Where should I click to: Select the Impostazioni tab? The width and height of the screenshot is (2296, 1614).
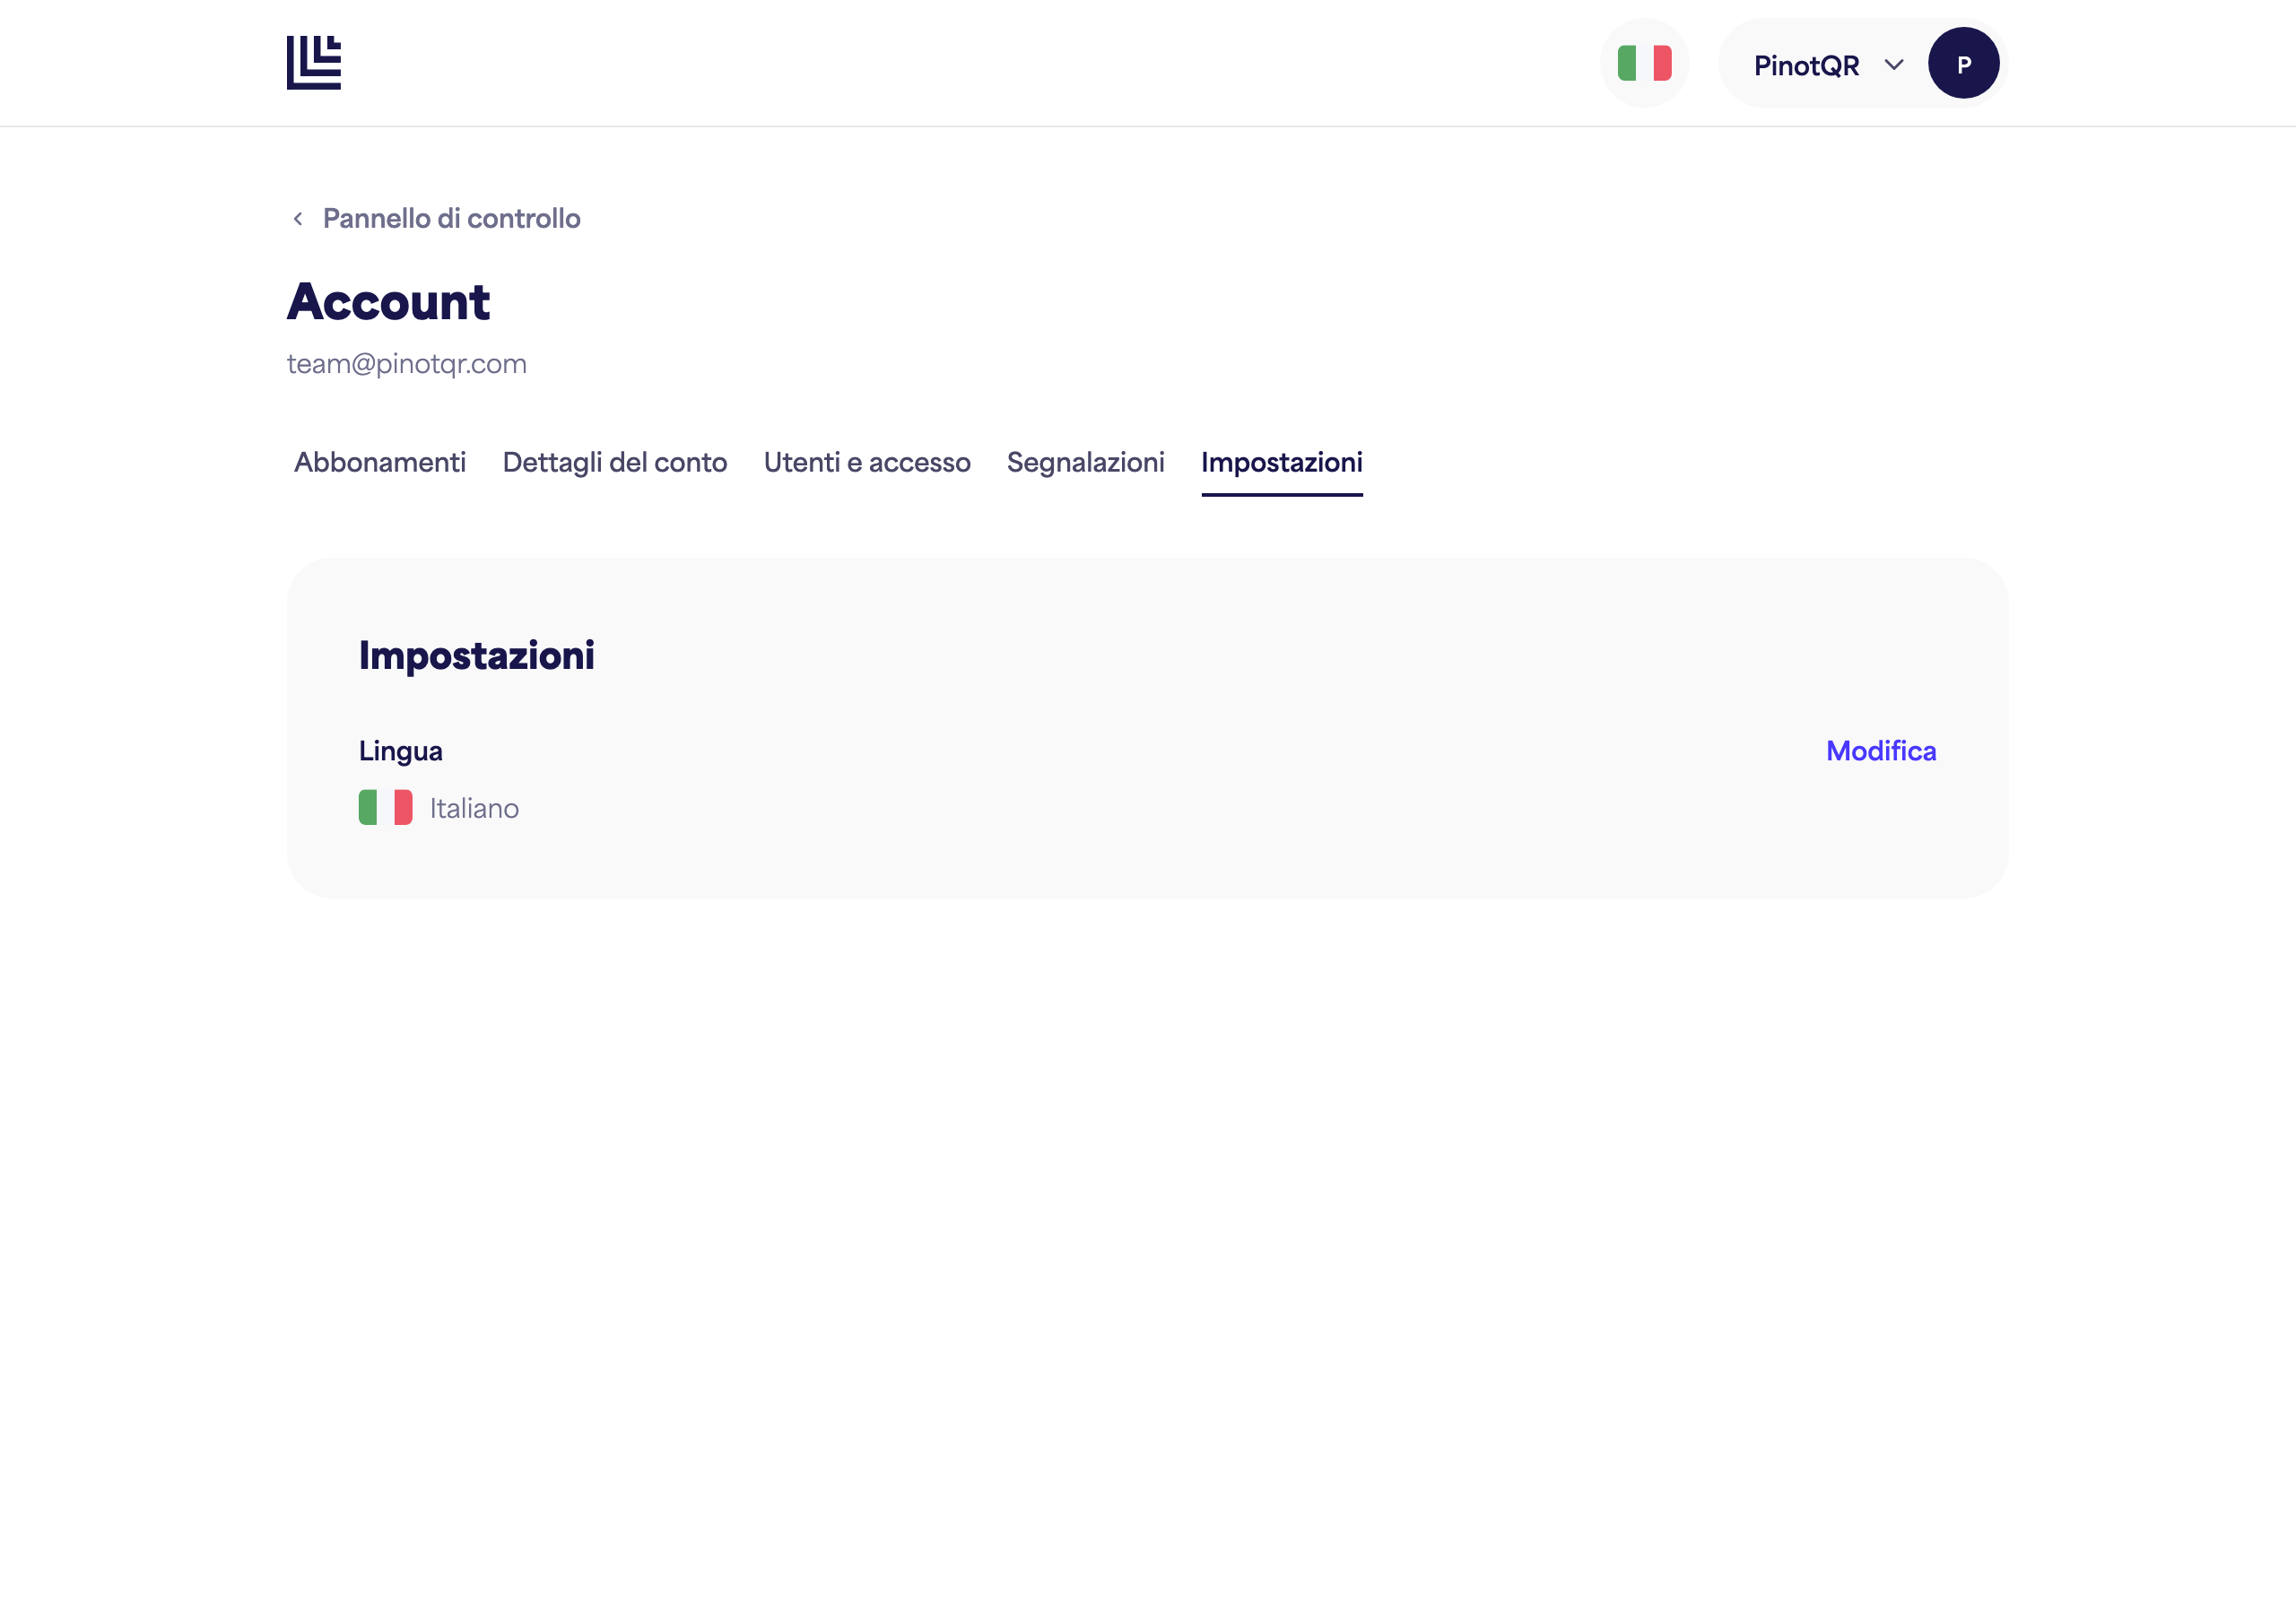[x=1281, y=462]
